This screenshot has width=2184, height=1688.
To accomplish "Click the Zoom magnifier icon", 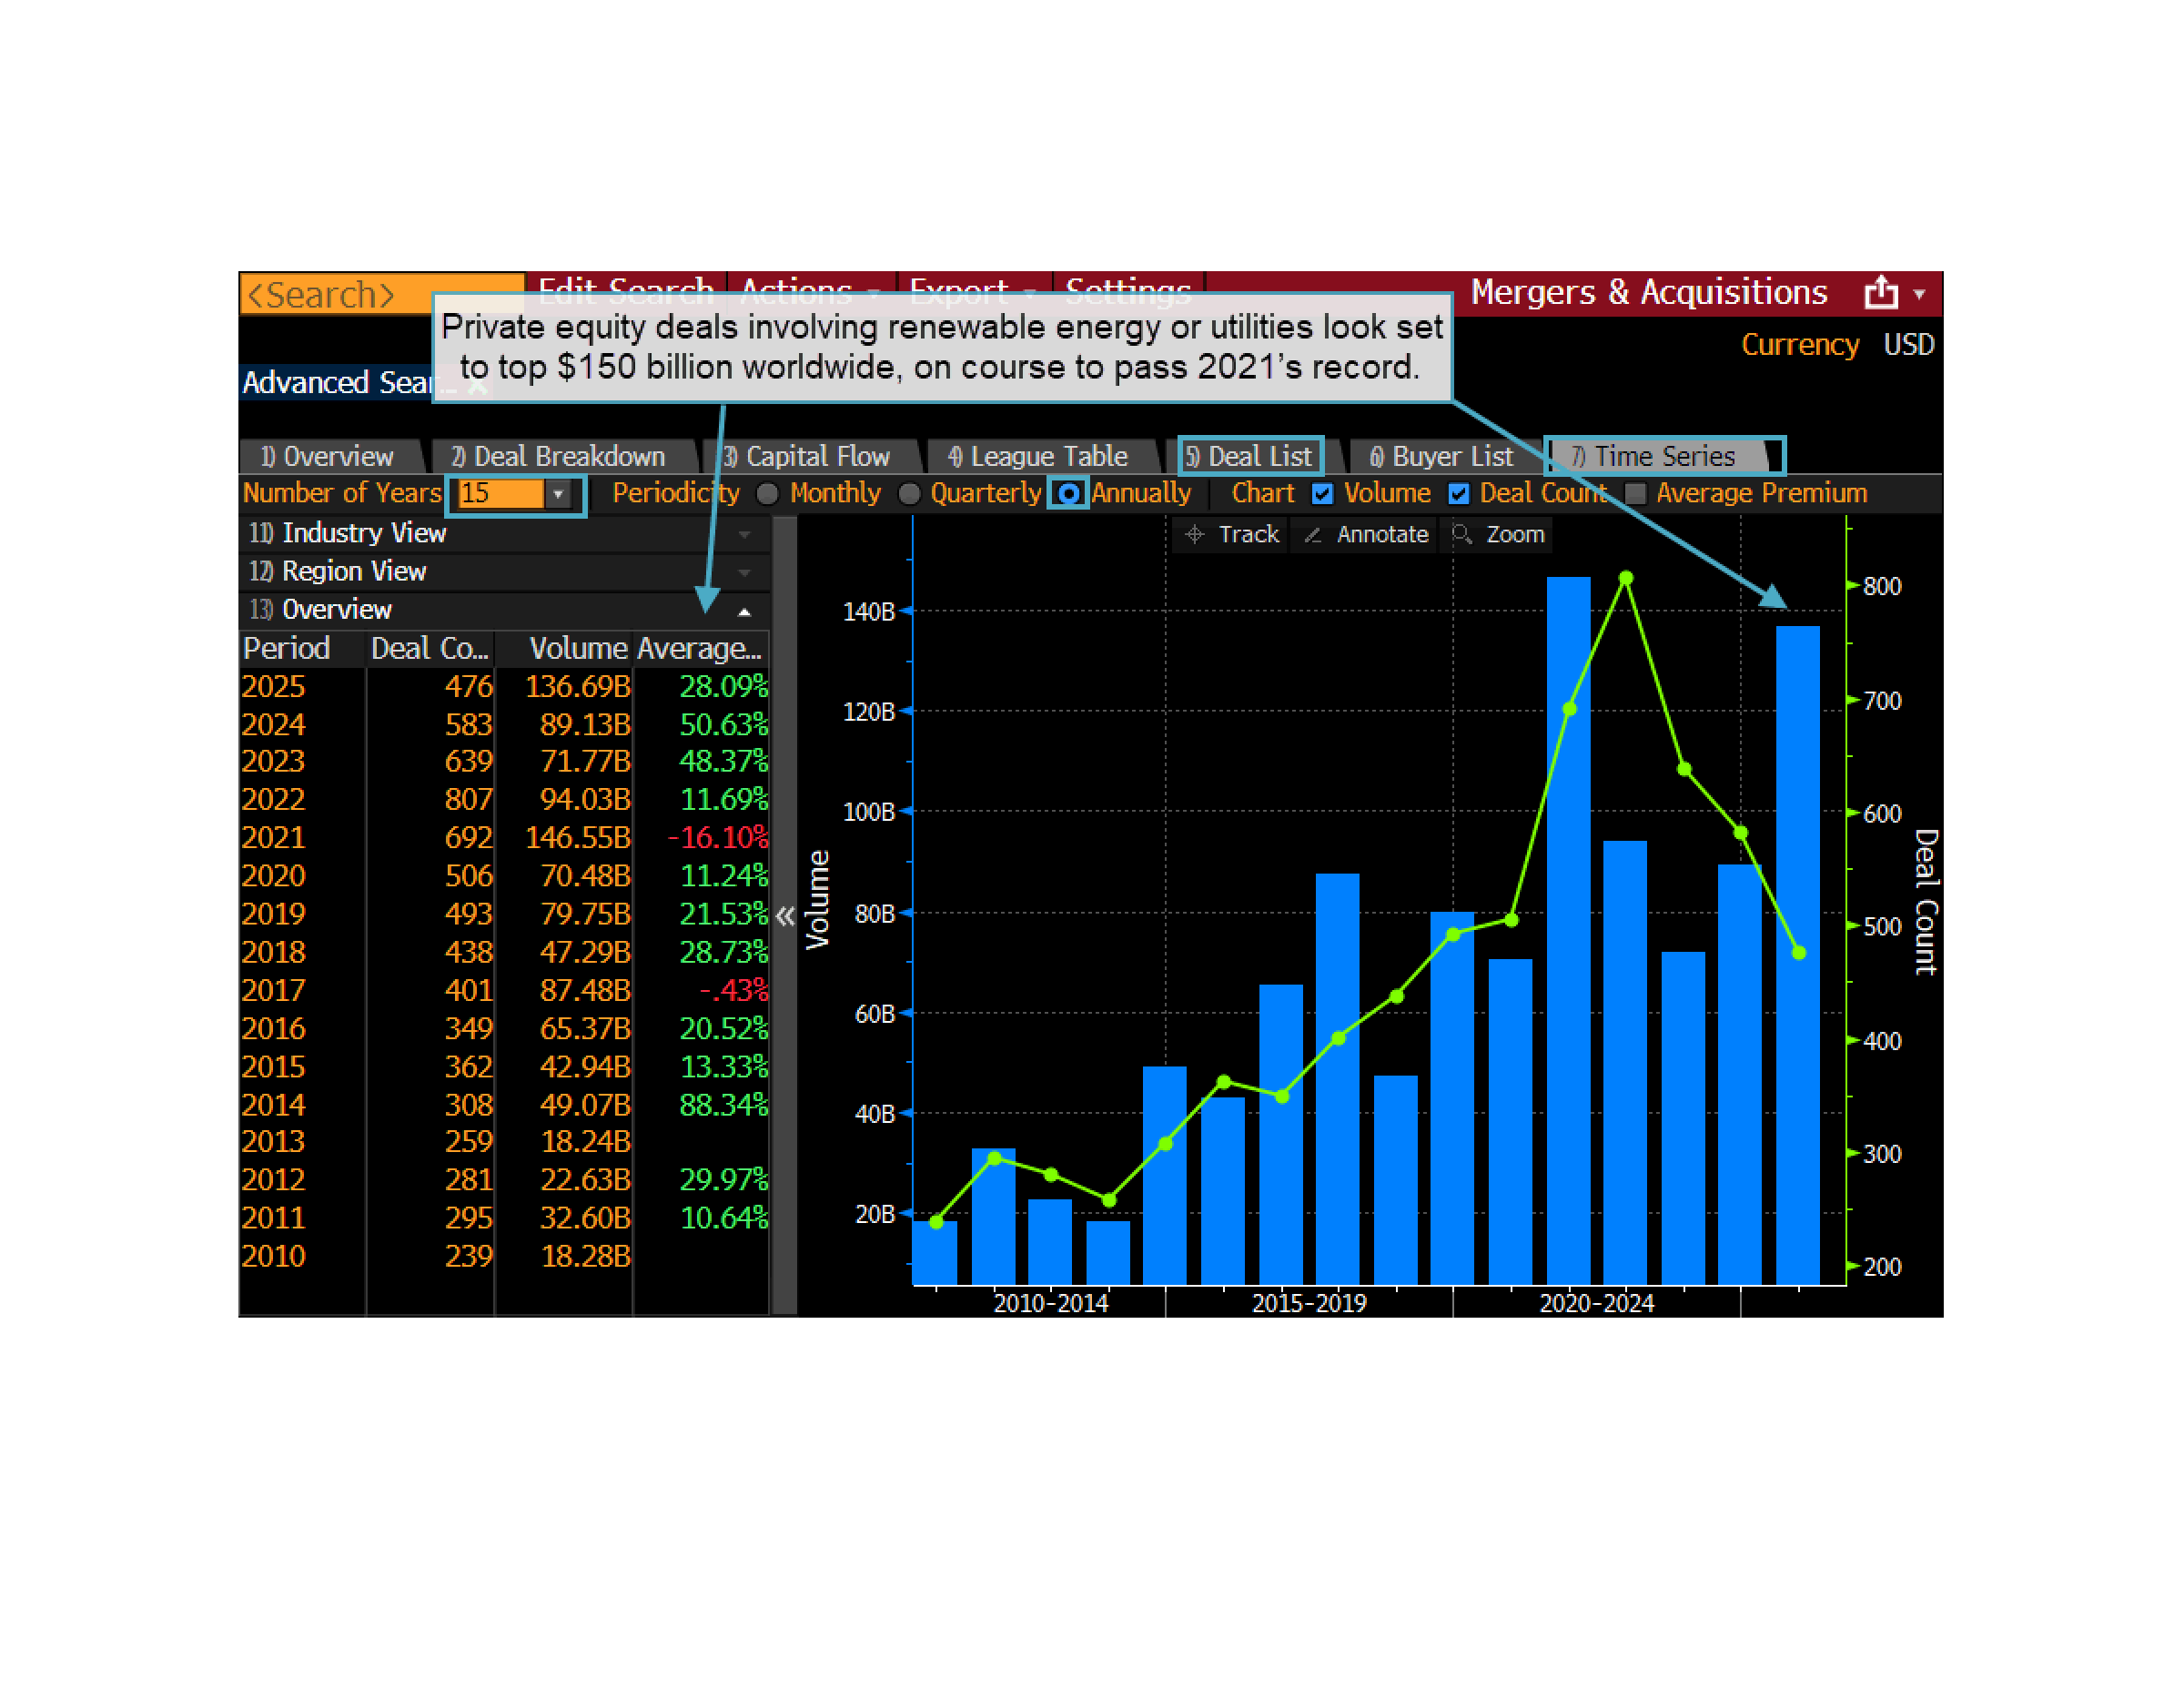I will (1461, 535).
